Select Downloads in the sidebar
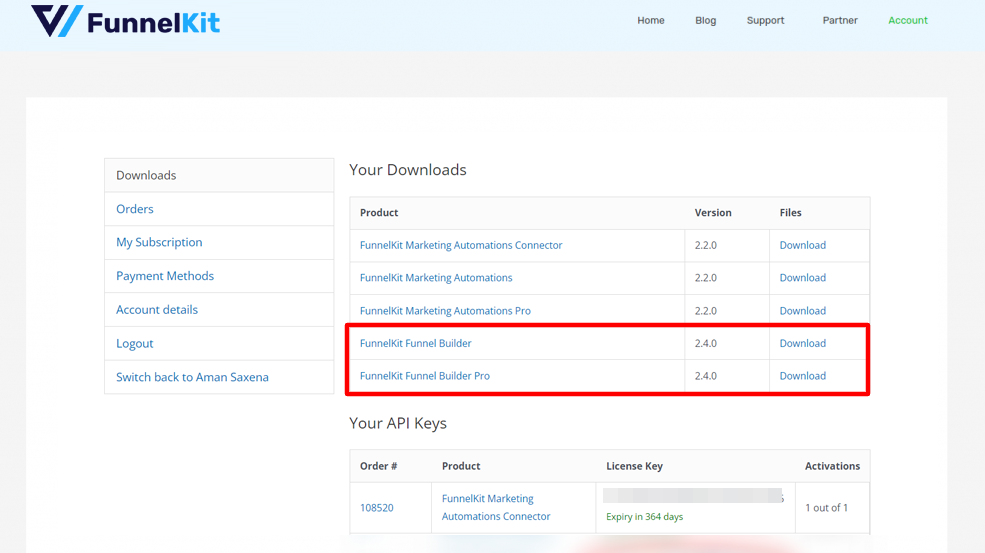The height and width of the screenshot is (553, 985). [x=219, y=175]
